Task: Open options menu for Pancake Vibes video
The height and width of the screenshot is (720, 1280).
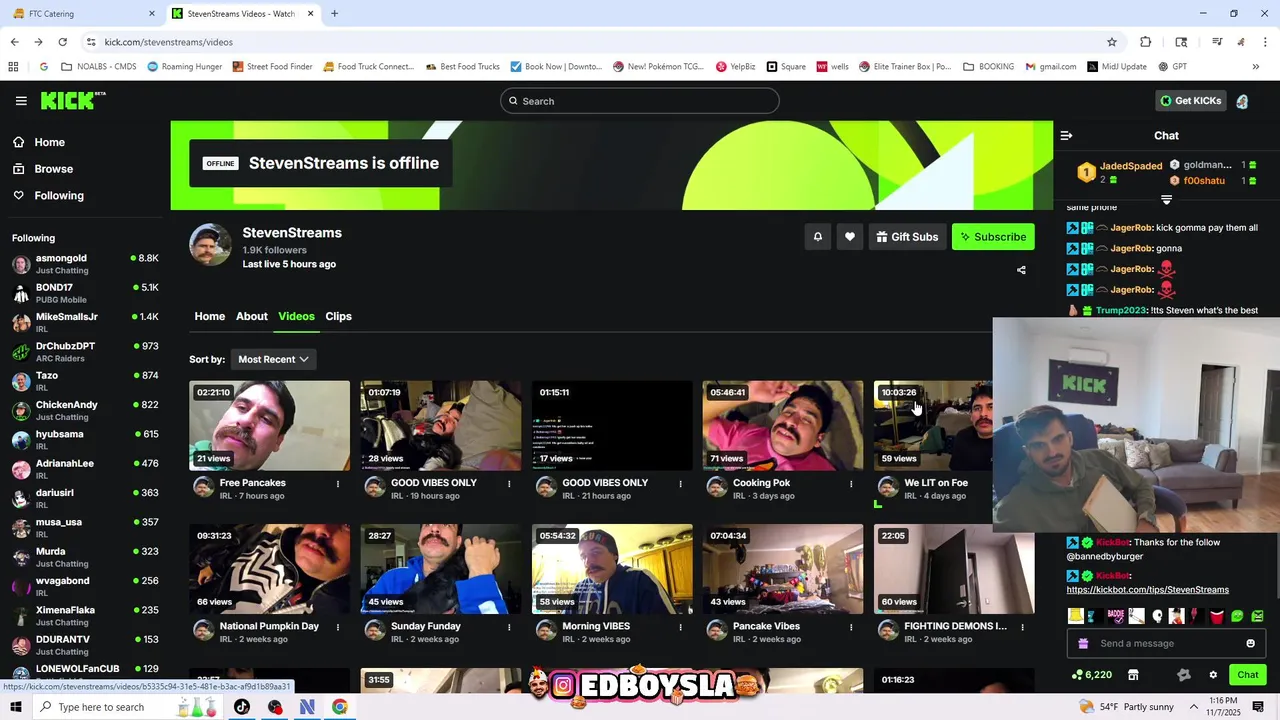Action: point(851,627)
